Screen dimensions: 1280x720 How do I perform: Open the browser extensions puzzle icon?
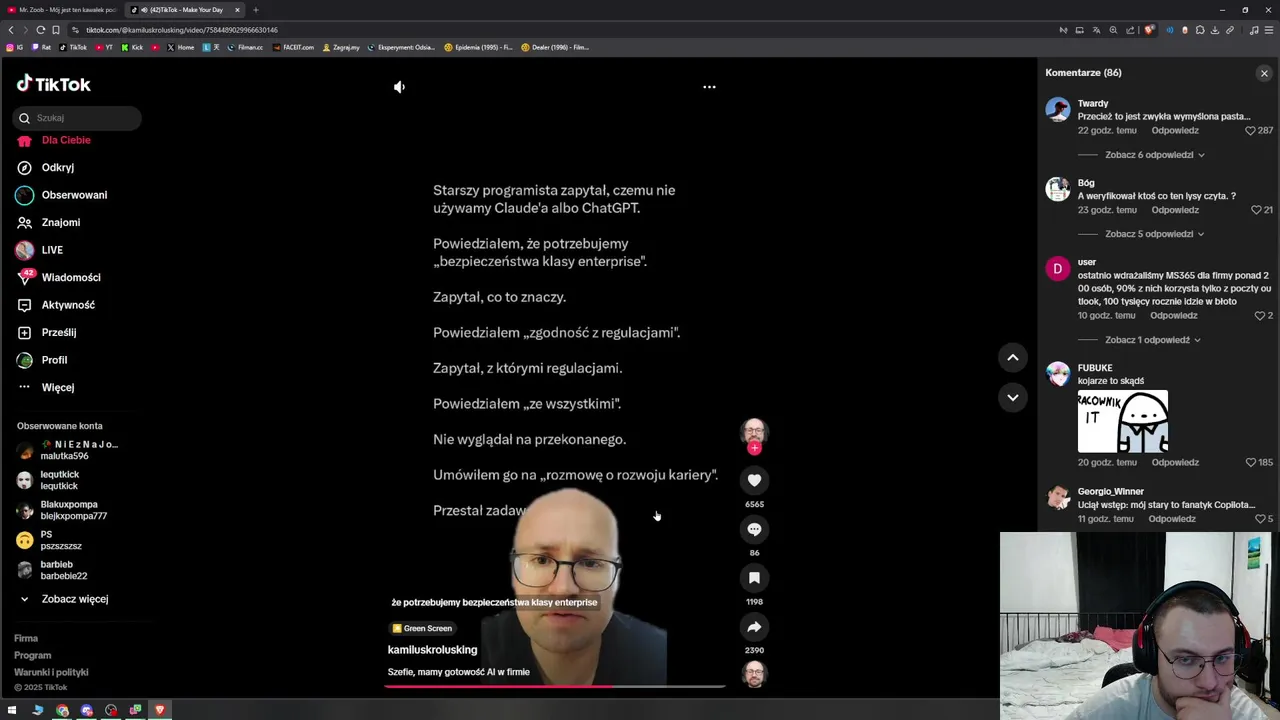[1200, 30]
